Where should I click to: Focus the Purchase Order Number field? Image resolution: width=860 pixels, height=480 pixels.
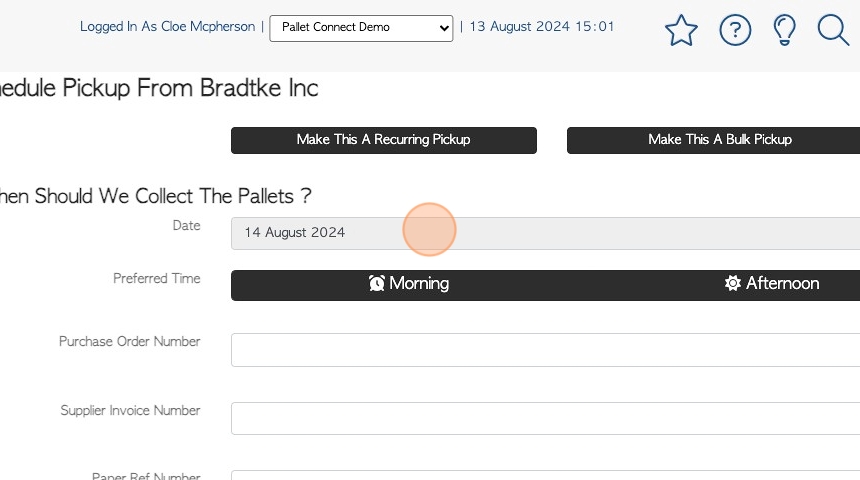[x=545, y=349]
